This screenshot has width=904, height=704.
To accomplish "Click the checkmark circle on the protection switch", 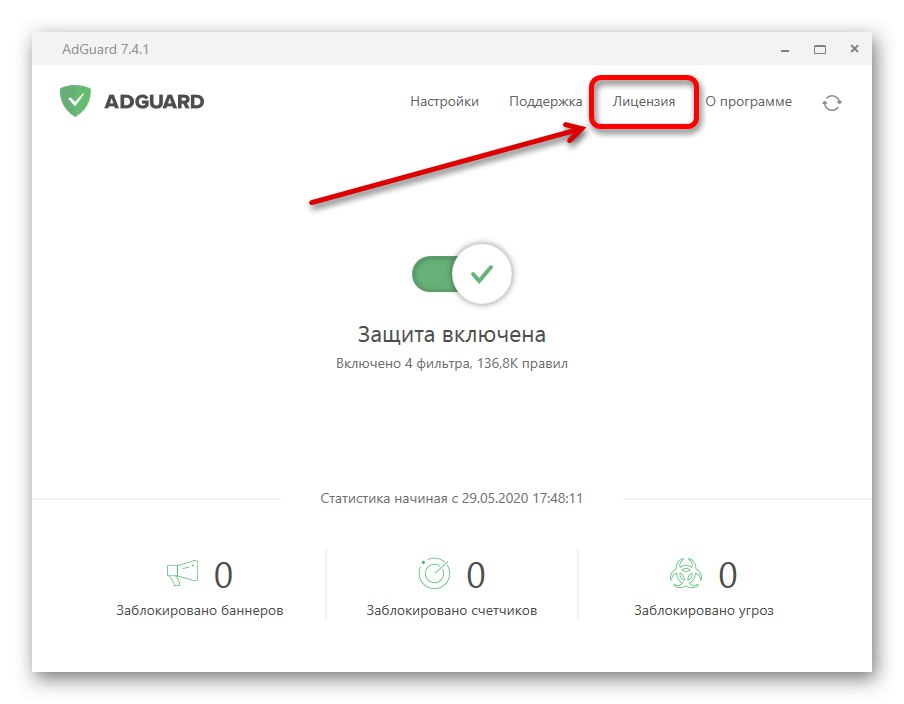I will [x=480, y=272].
